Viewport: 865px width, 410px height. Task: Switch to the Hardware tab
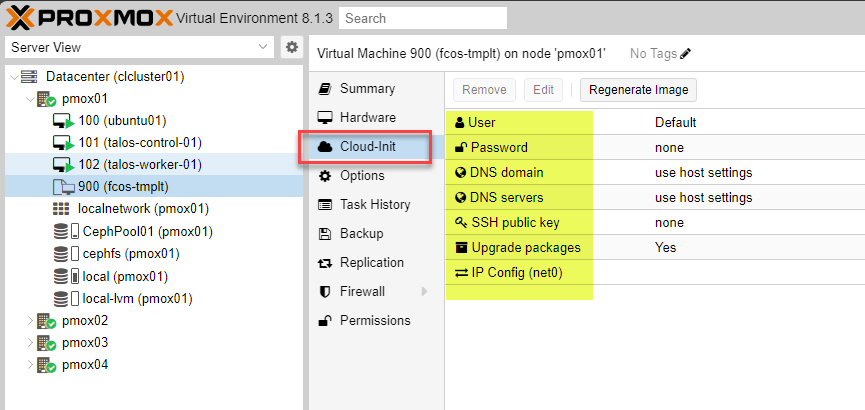tap(367, 118)
